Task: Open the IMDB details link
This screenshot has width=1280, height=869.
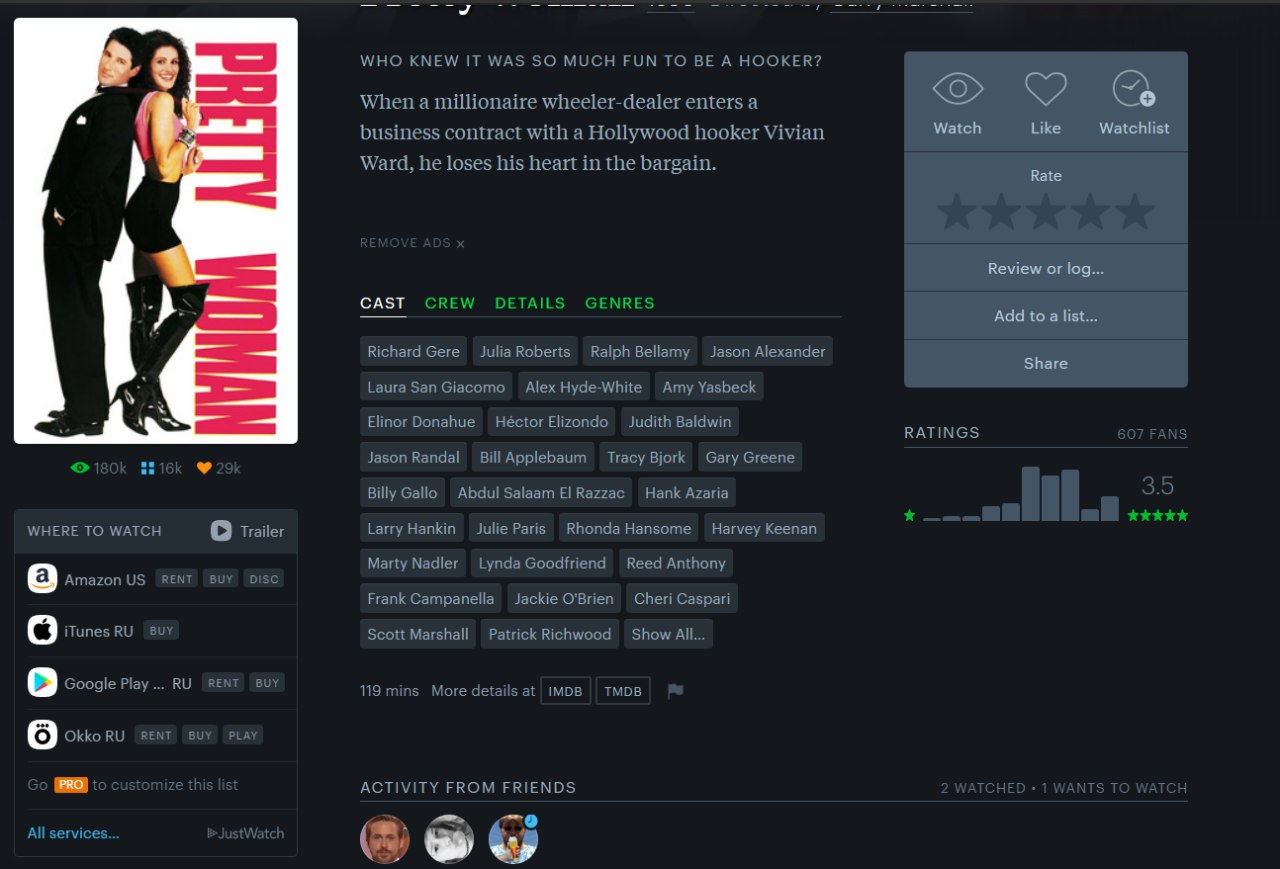Action: click(x=565, y=691)
